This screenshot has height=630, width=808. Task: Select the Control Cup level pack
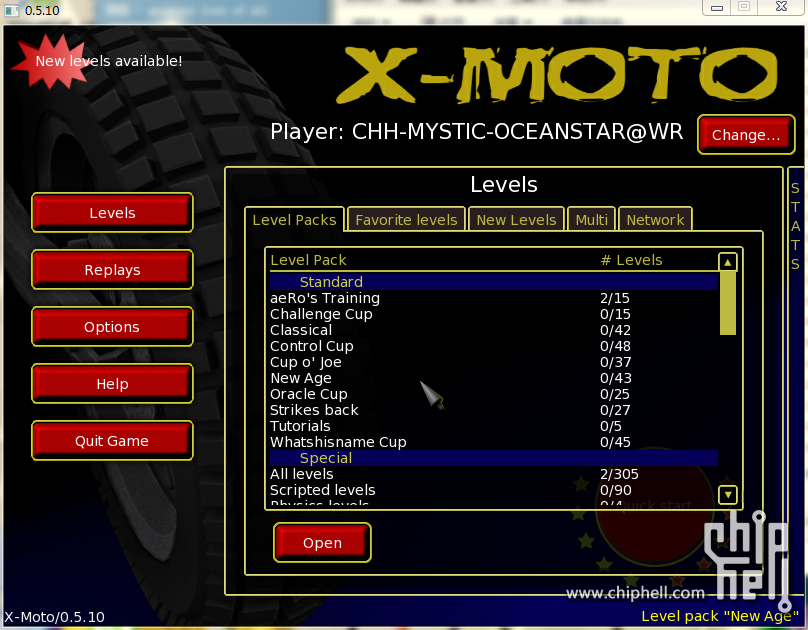[494, 346]
